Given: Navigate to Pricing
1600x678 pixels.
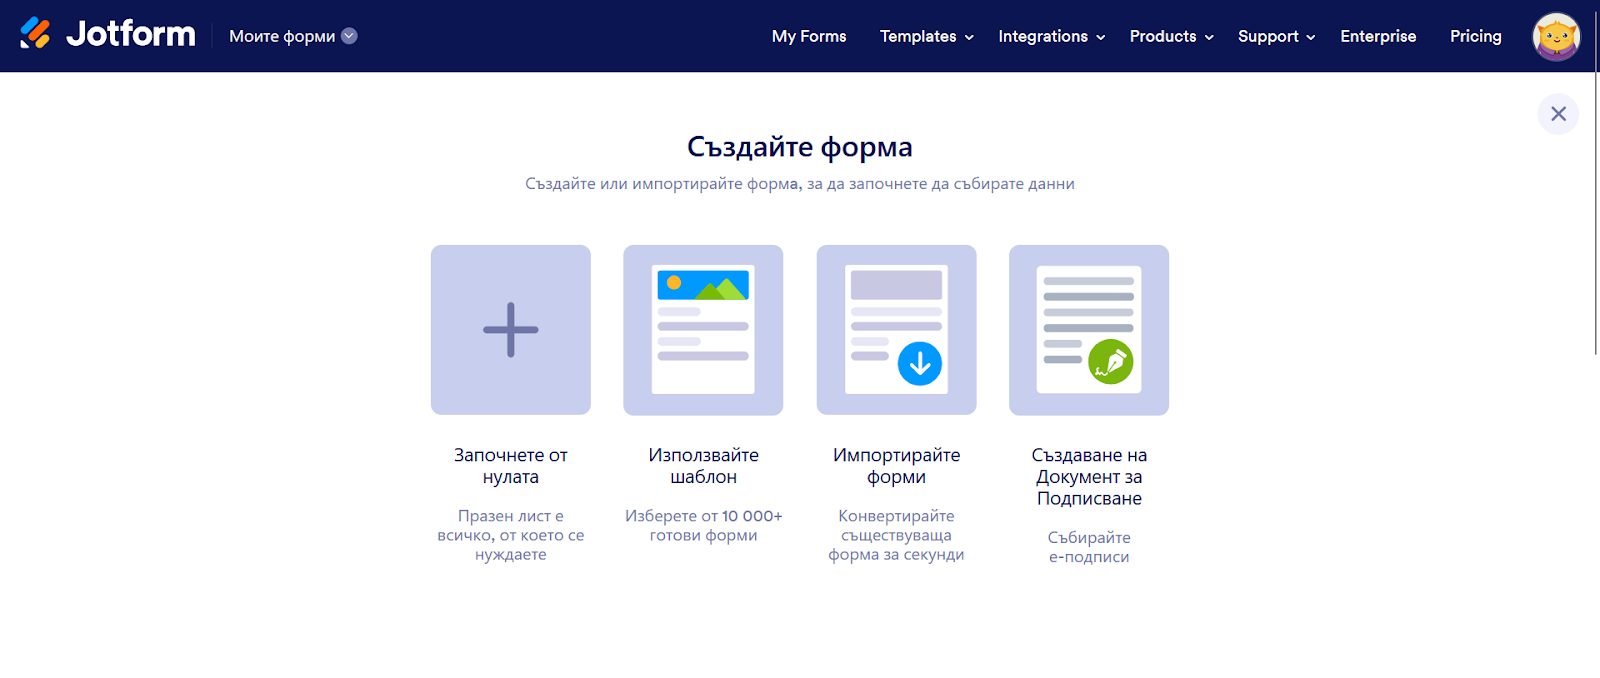Looking at the screenshot, I should [1475, 36].
